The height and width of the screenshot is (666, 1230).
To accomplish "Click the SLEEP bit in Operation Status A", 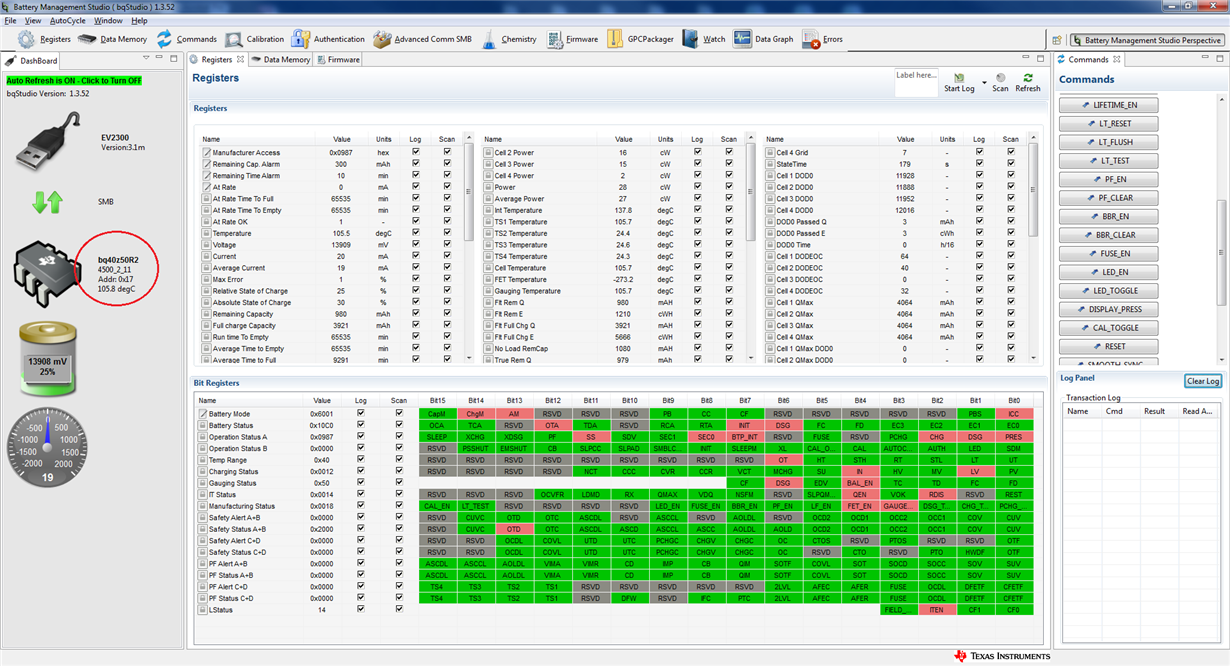I will [x=436, y=436].
